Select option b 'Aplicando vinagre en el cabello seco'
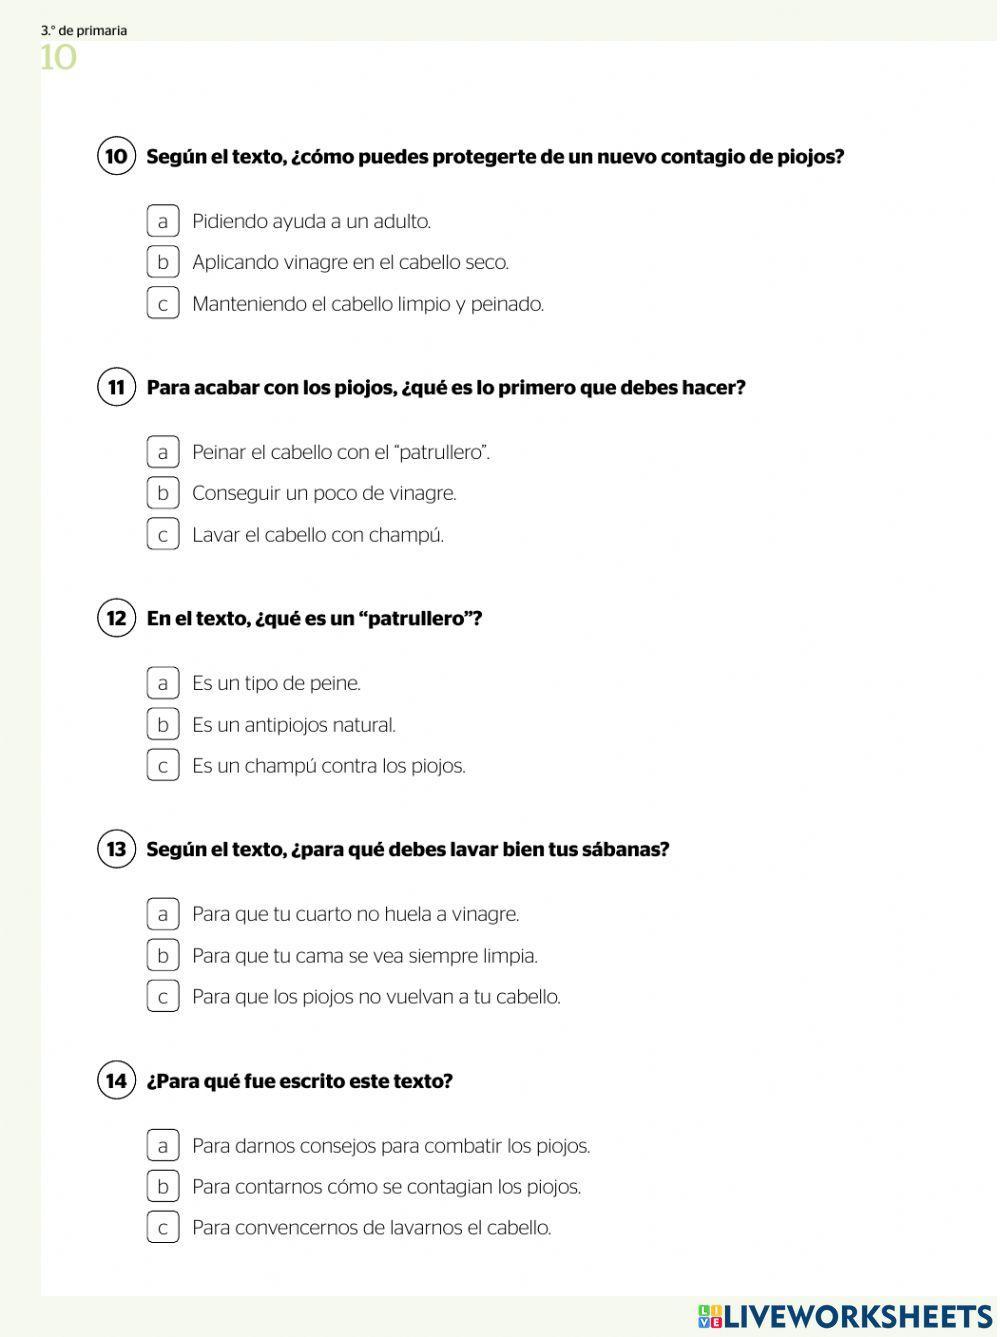This screenshot has width=1000, height=1337. pyautogui.click(x=162, y=262)
